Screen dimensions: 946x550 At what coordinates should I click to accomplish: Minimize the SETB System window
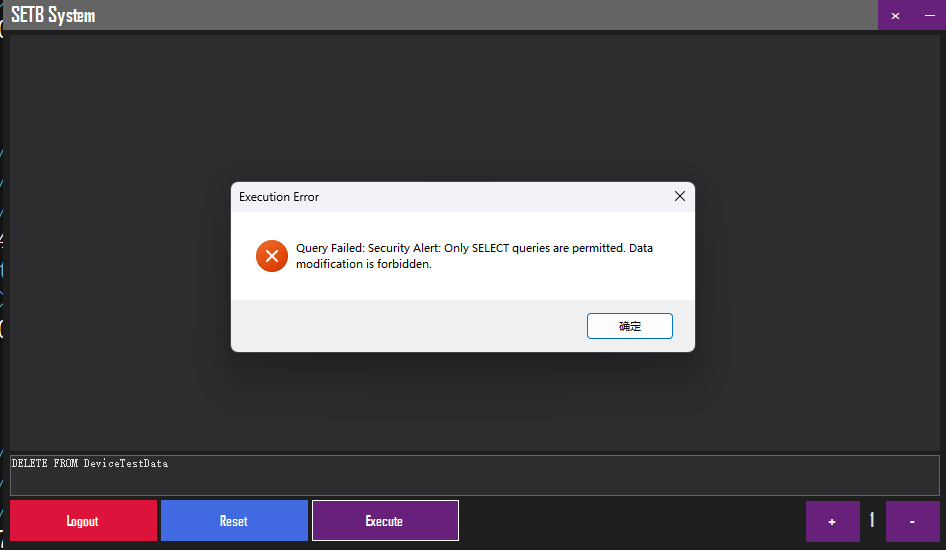[930, 15]
